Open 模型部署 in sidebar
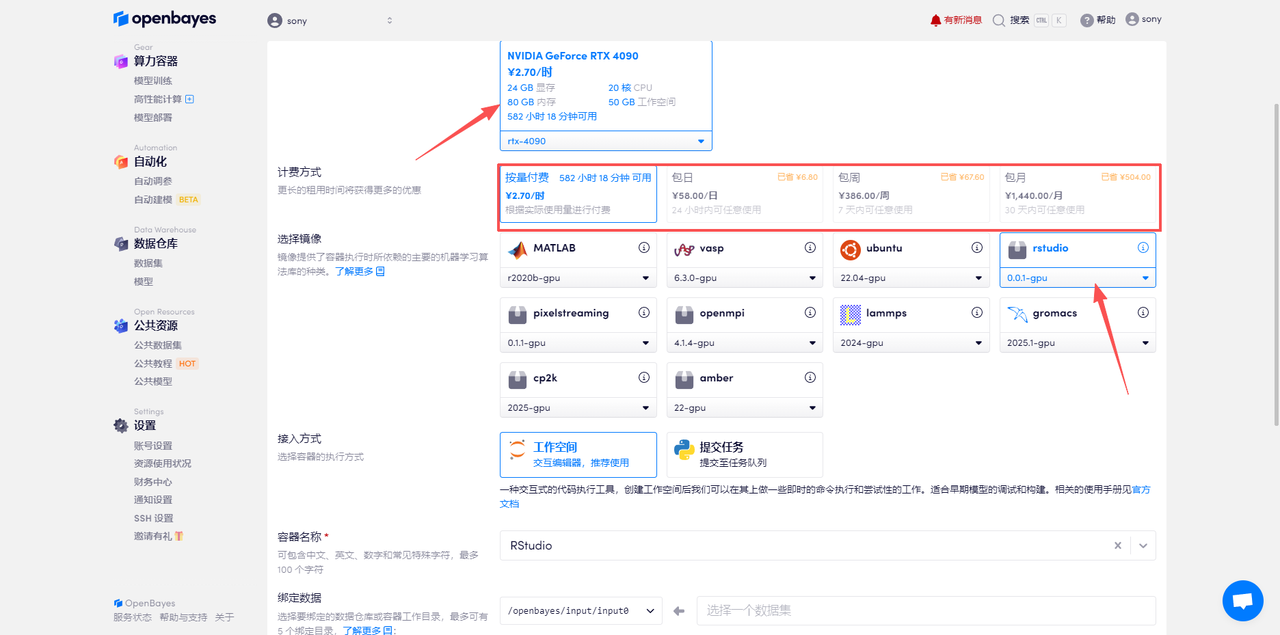The image size is (1280, 635). pyautogui.click(x=153, y=117)
